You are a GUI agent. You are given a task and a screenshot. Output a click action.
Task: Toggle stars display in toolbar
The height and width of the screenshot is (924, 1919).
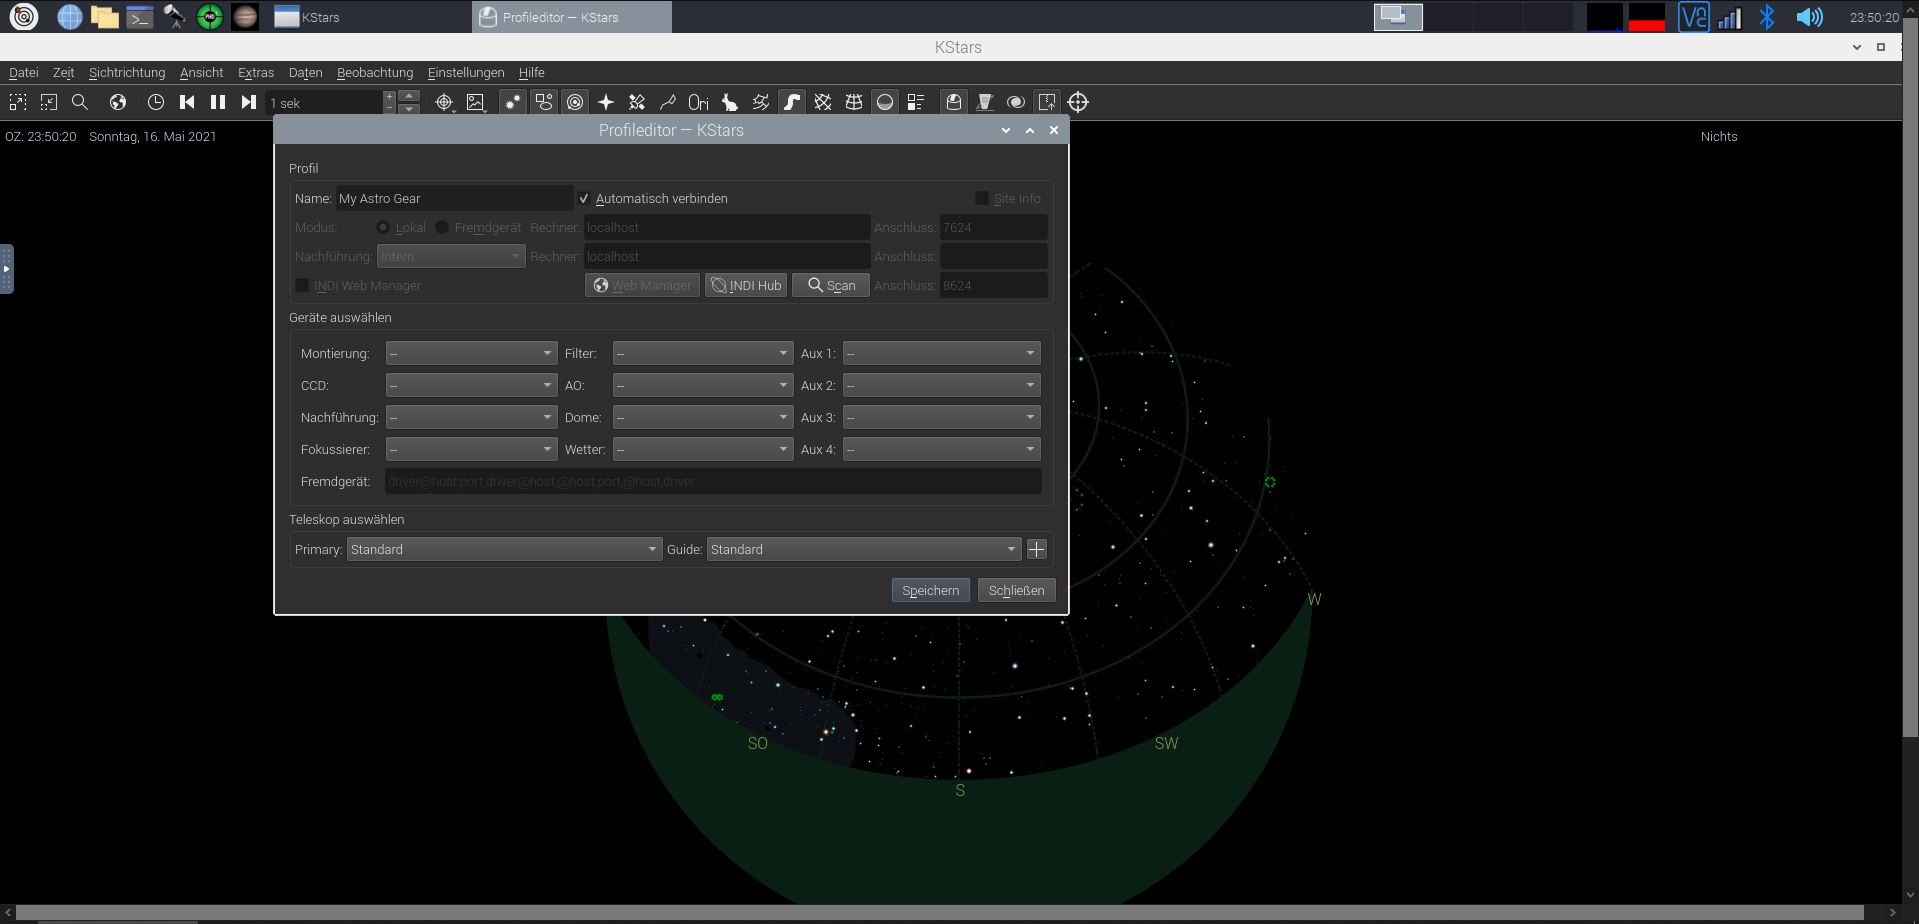click(513, 102)
